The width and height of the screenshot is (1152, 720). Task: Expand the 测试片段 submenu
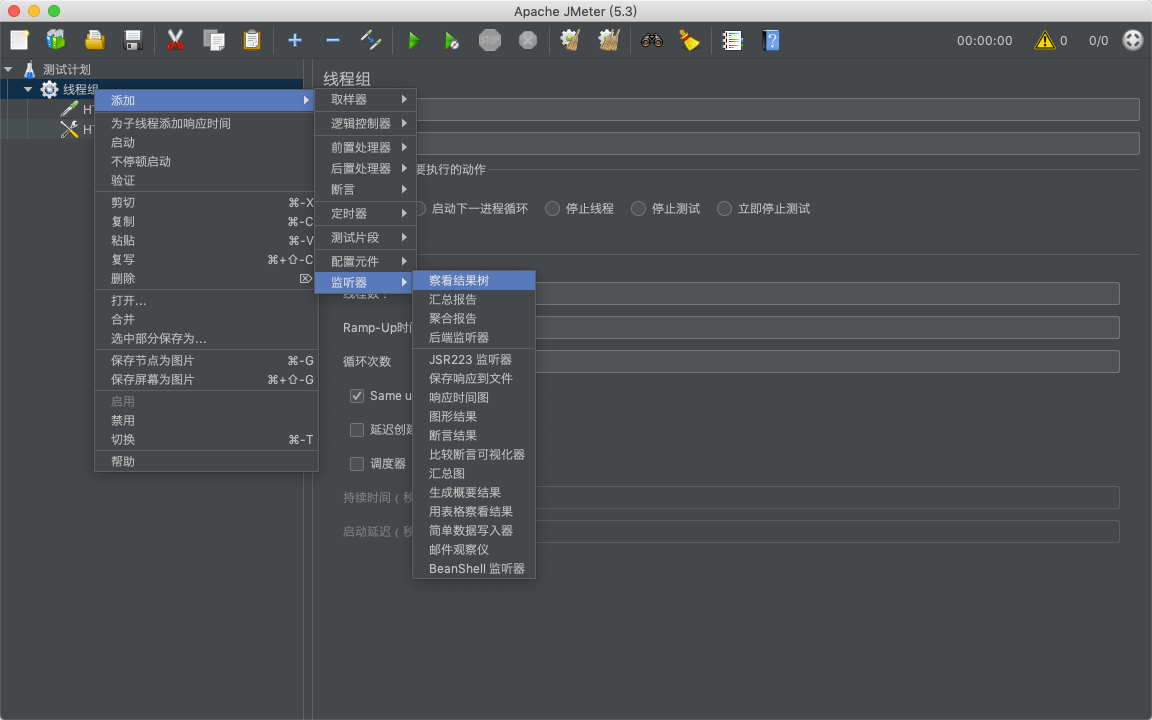pos(366,238)
